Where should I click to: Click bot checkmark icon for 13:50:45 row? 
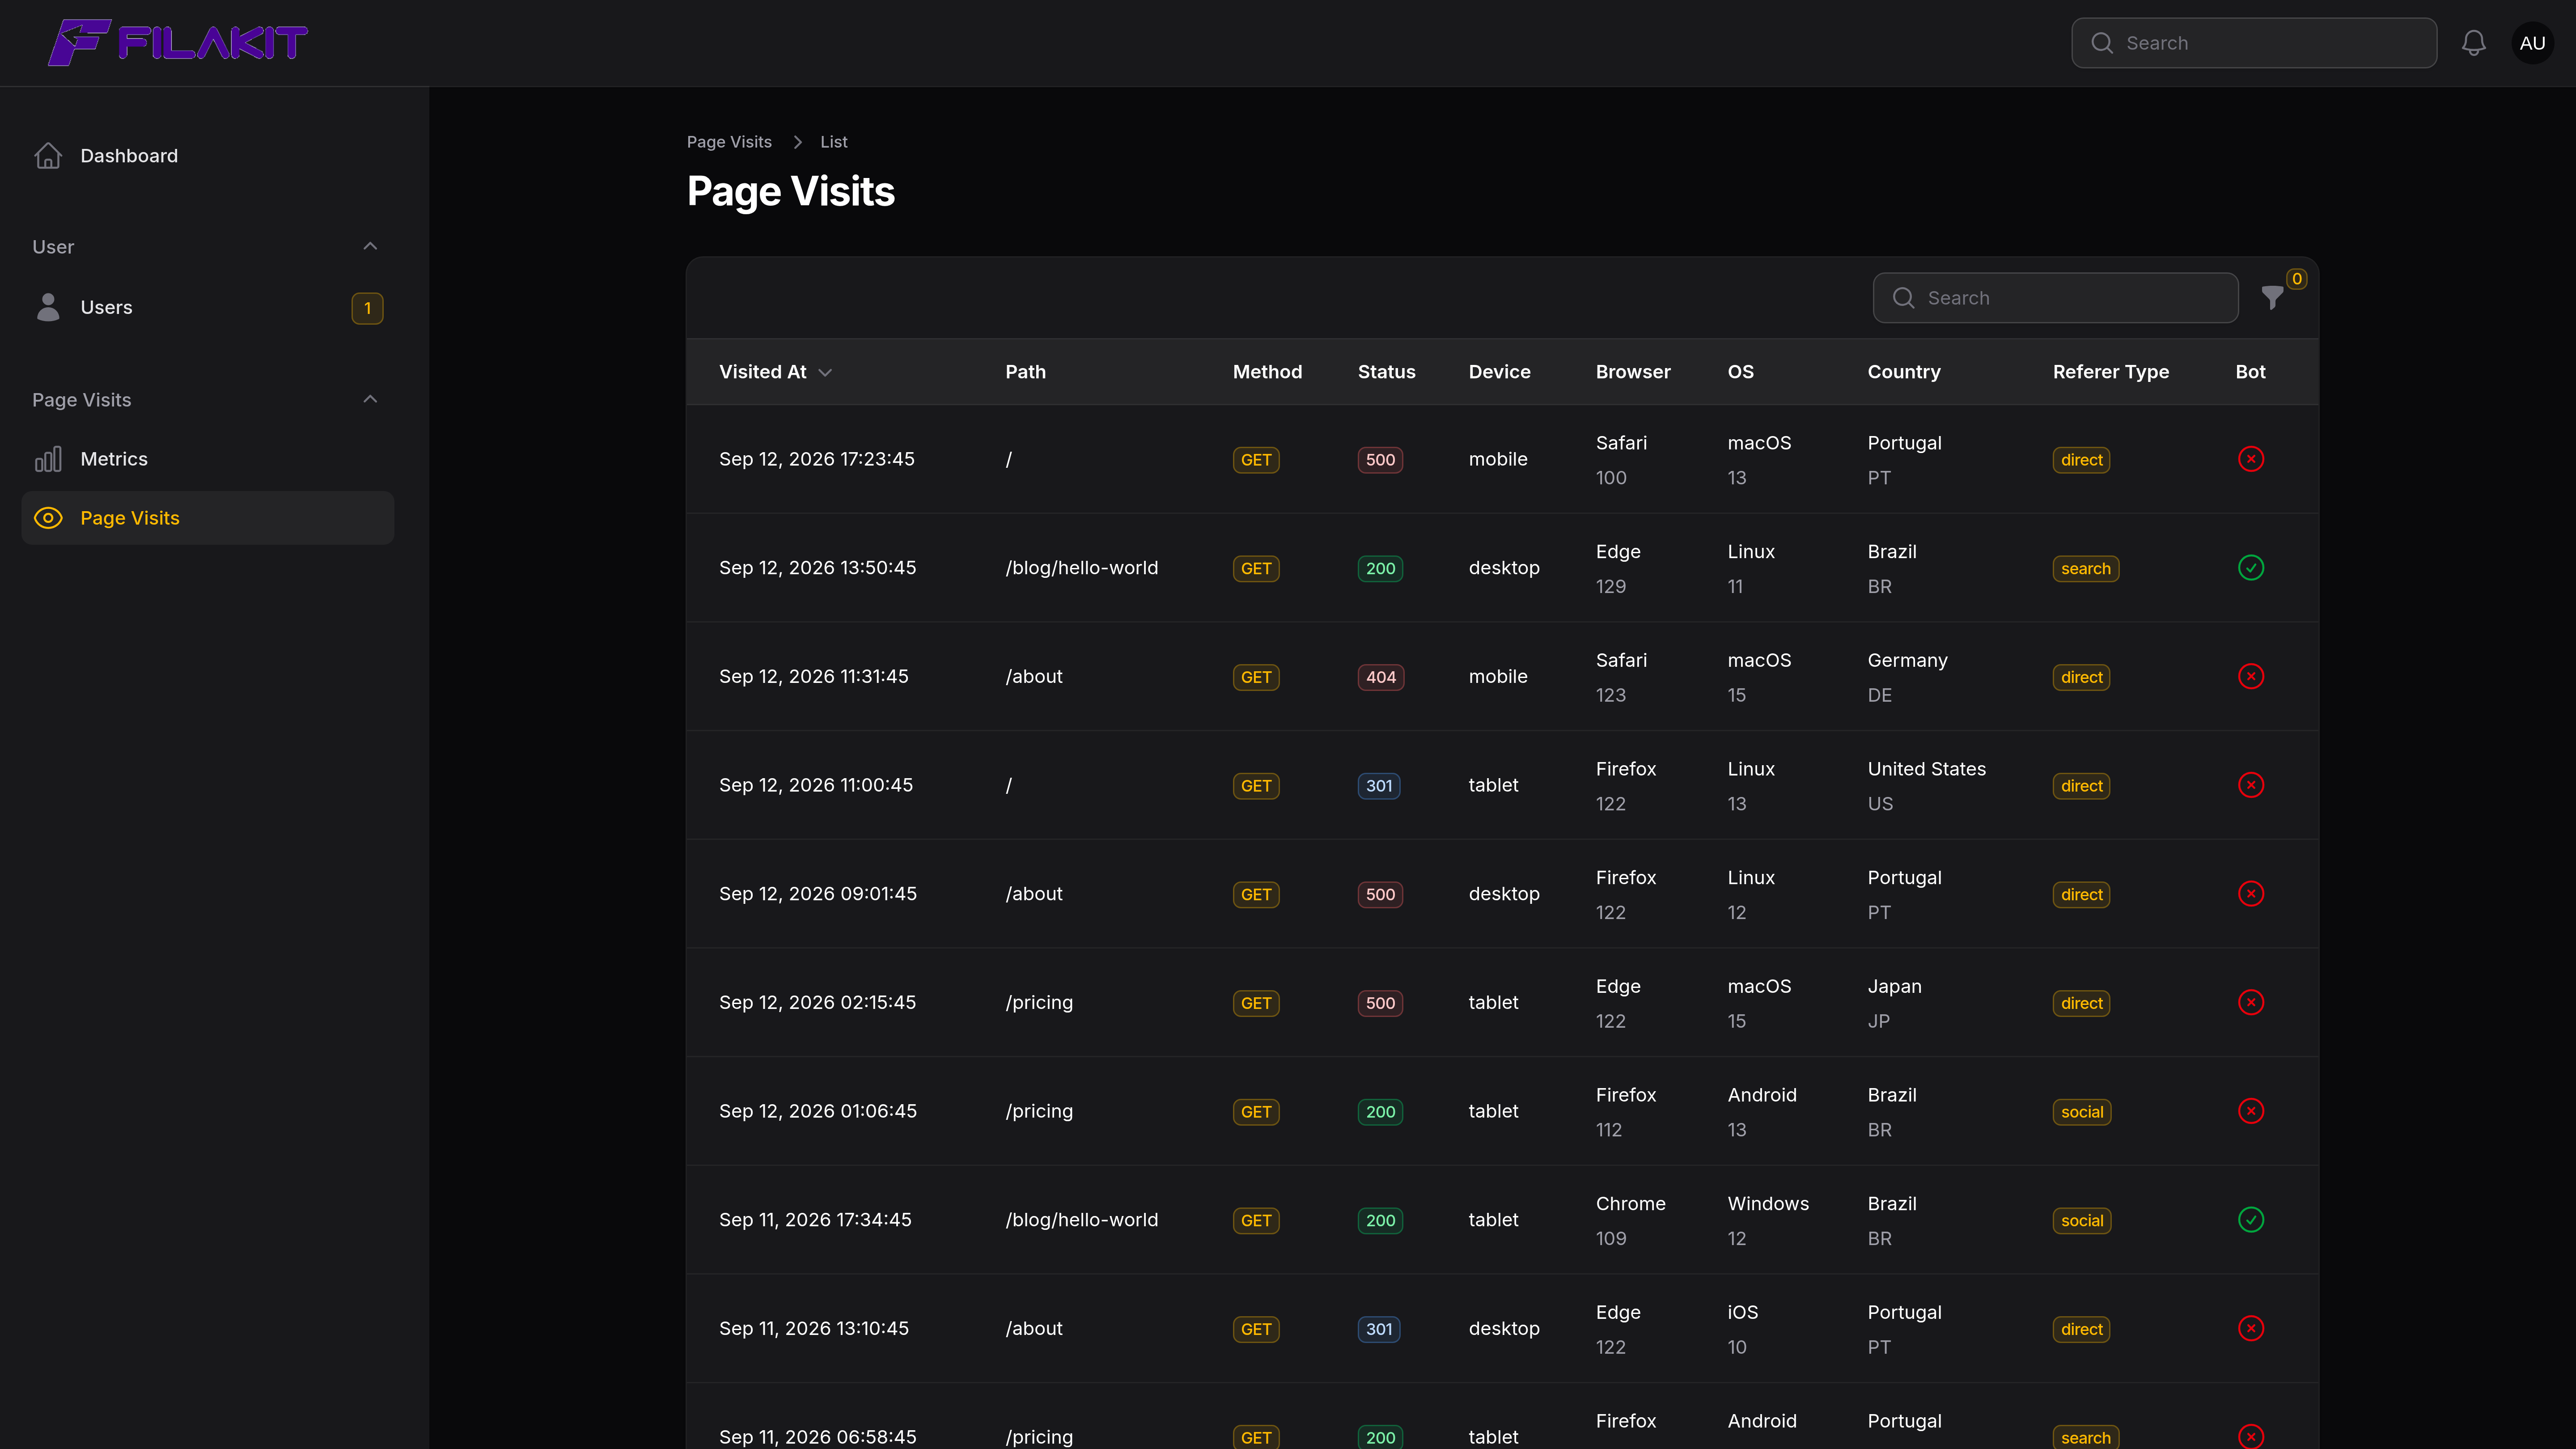click(2250, 568)
